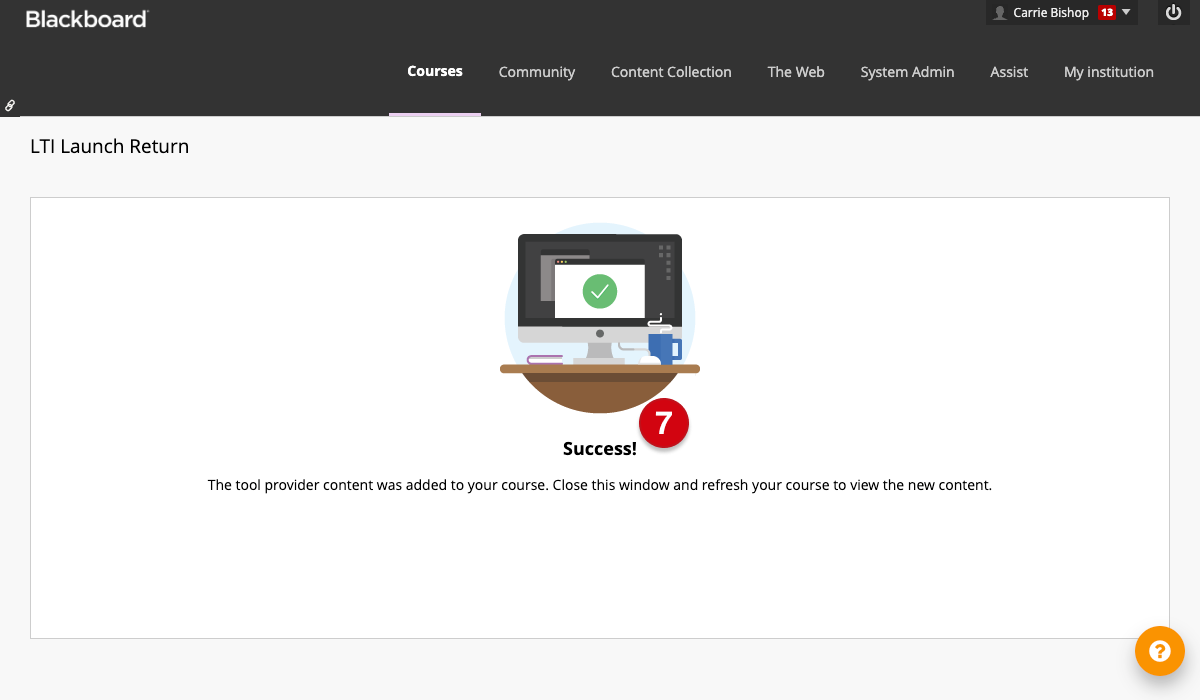Select the Assist tab

click(x=1009, y=72)
